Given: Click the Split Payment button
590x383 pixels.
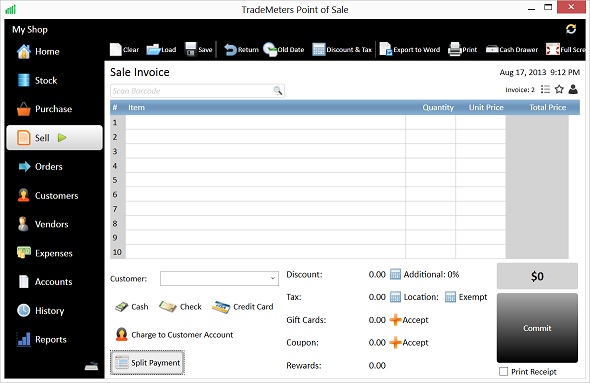Looking at the screenshot, I should tap(147, 363).
